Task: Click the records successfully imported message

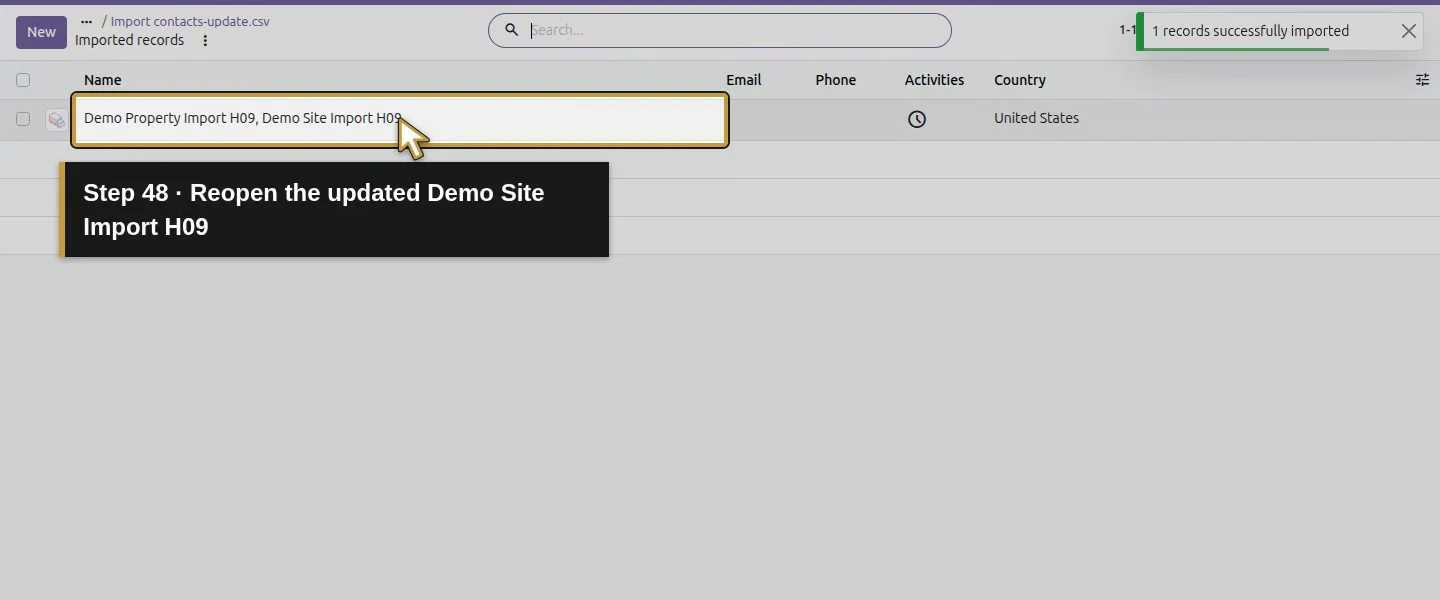Action: pyautogui.click(x=1250, y=31)
